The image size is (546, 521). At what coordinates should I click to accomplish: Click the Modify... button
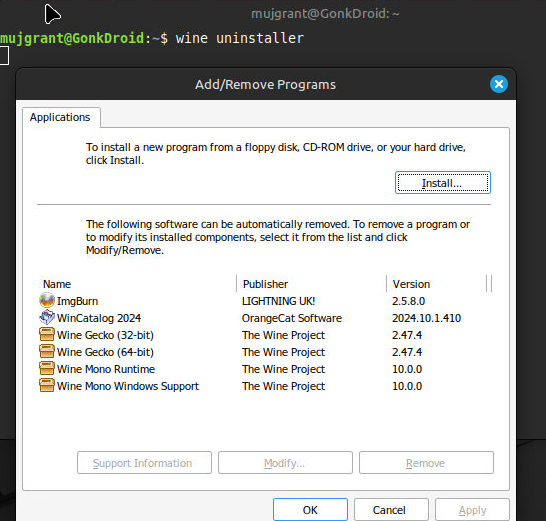click(285, 463)
